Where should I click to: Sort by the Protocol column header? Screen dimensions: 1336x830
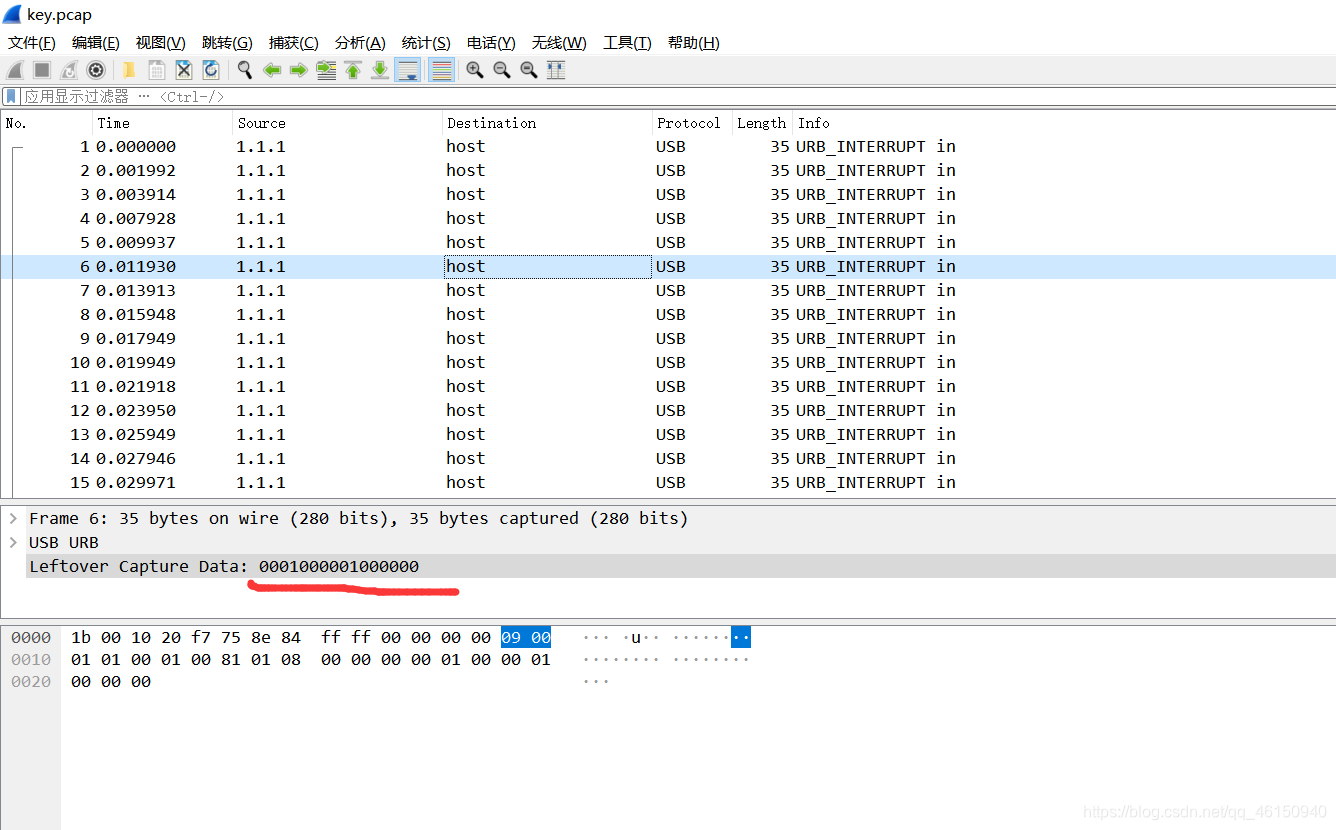(692, 123)
